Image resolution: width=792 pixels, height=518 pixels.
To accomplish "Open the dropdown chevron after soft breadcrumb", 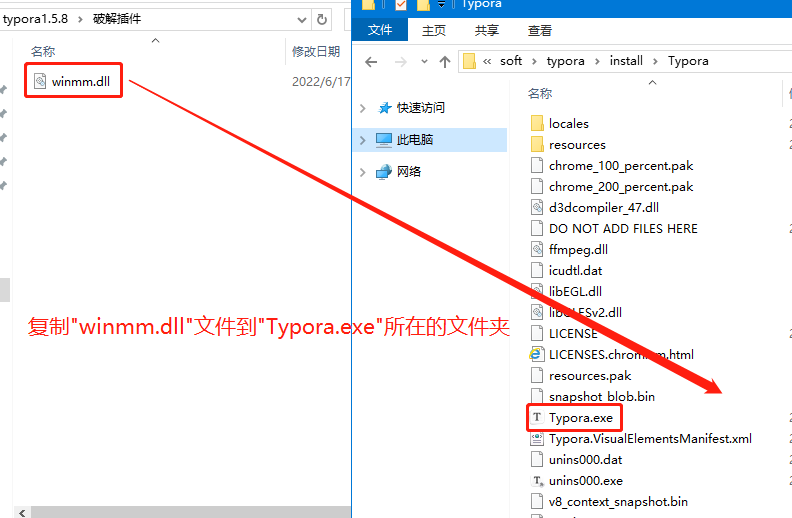I will 534,61.
